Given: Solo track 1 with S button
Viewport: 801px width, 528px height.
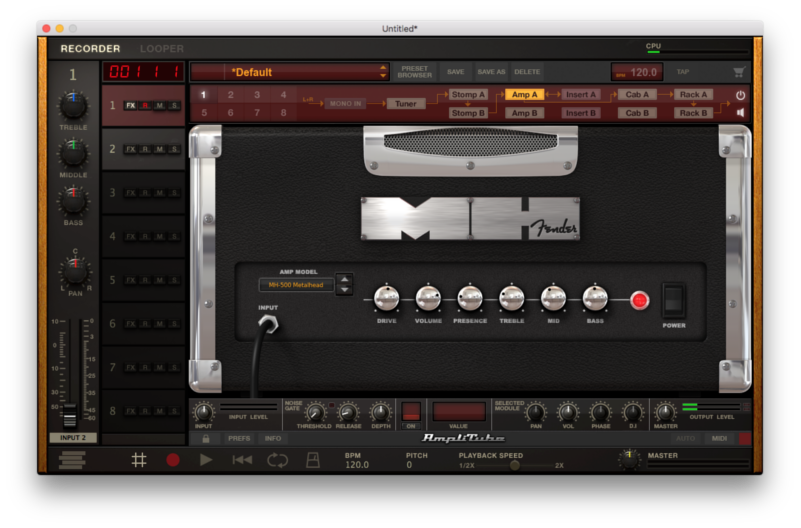Looking at the screenshot, I should pos(175,106).
